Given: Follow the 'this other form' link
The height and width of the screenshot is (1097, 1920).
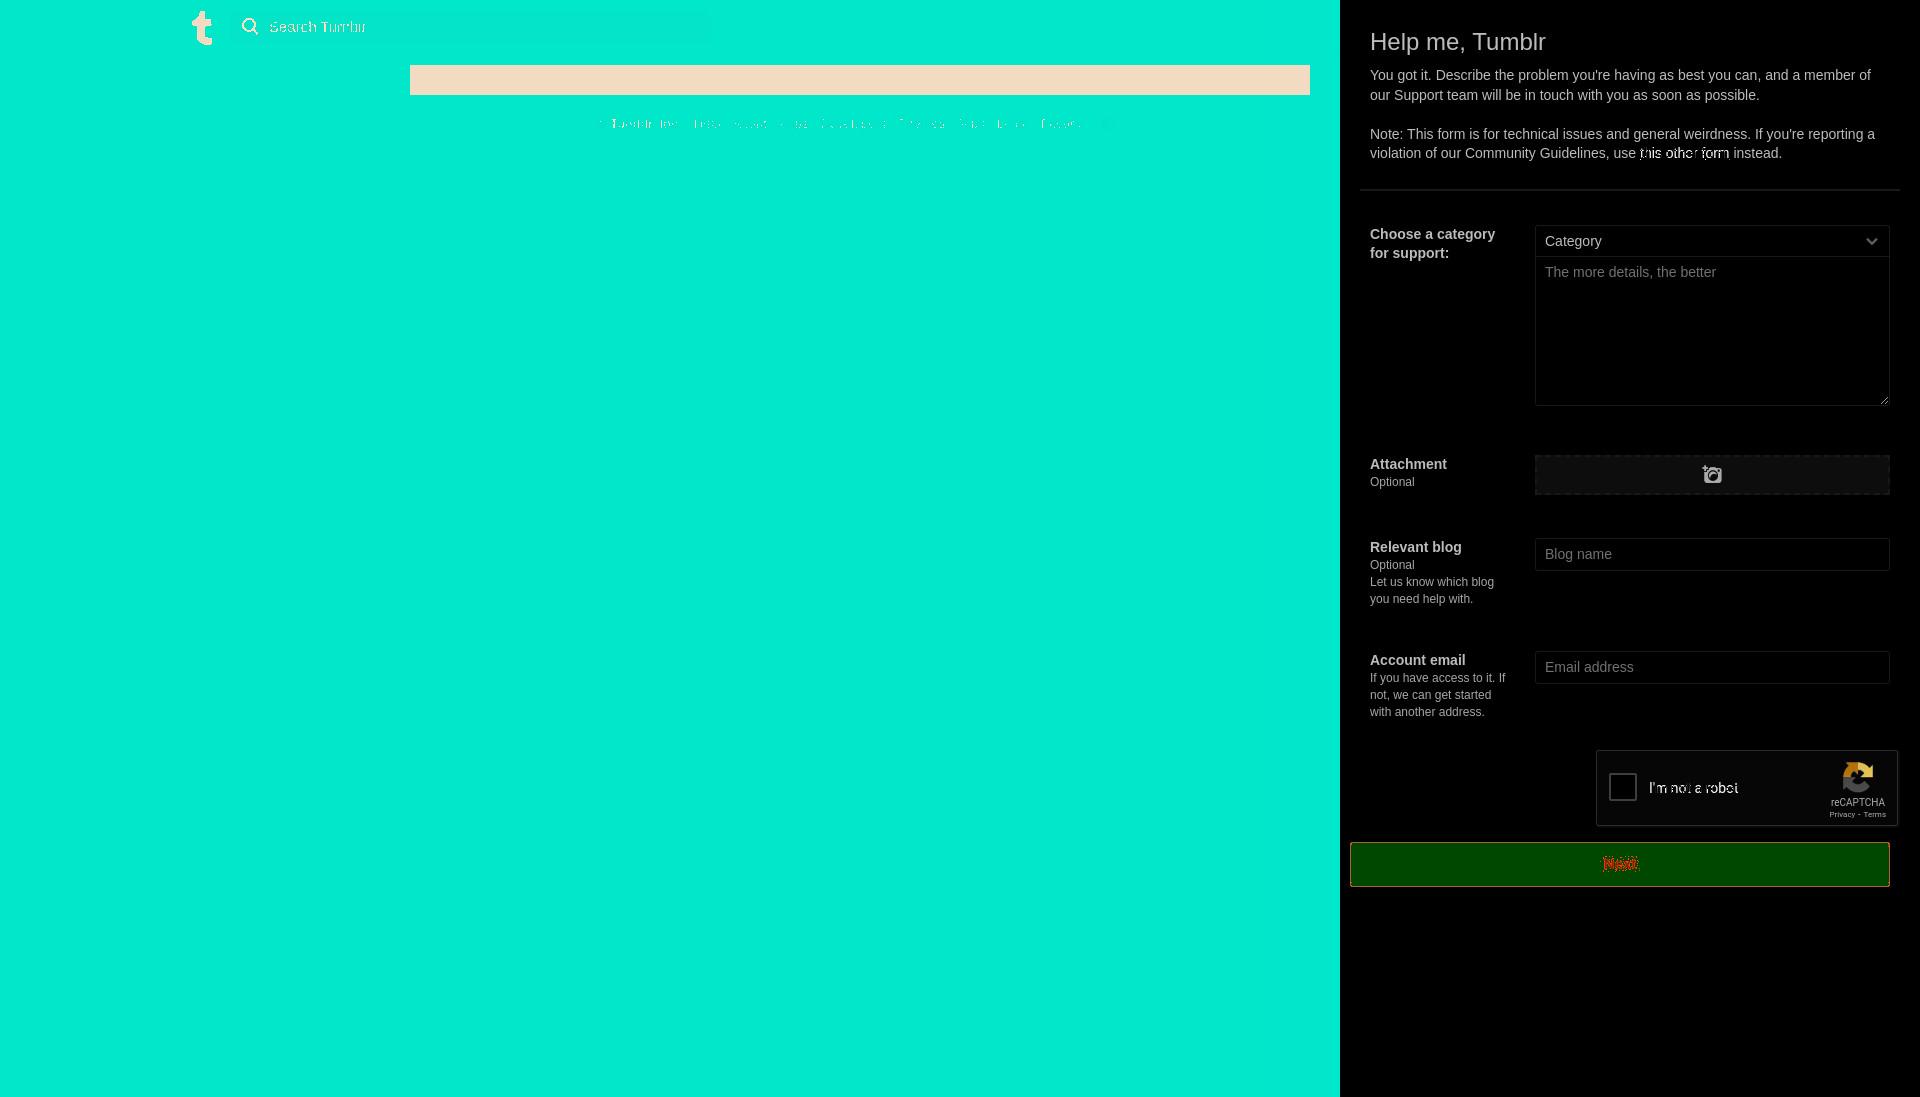Looking at the screenshot, I should click(x=1685, y=153).
